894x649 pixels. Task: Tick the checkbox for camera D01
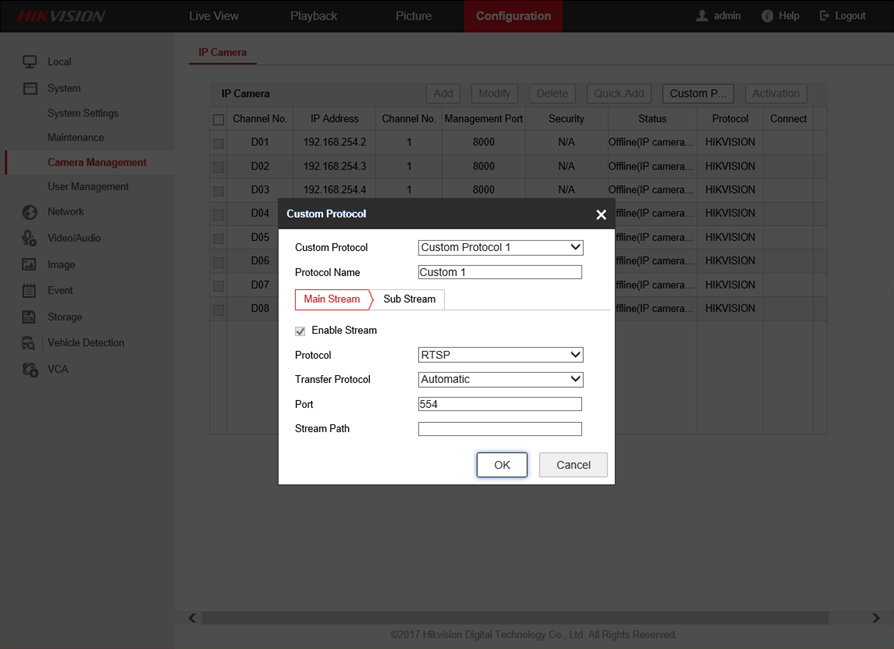coord(218,143)
